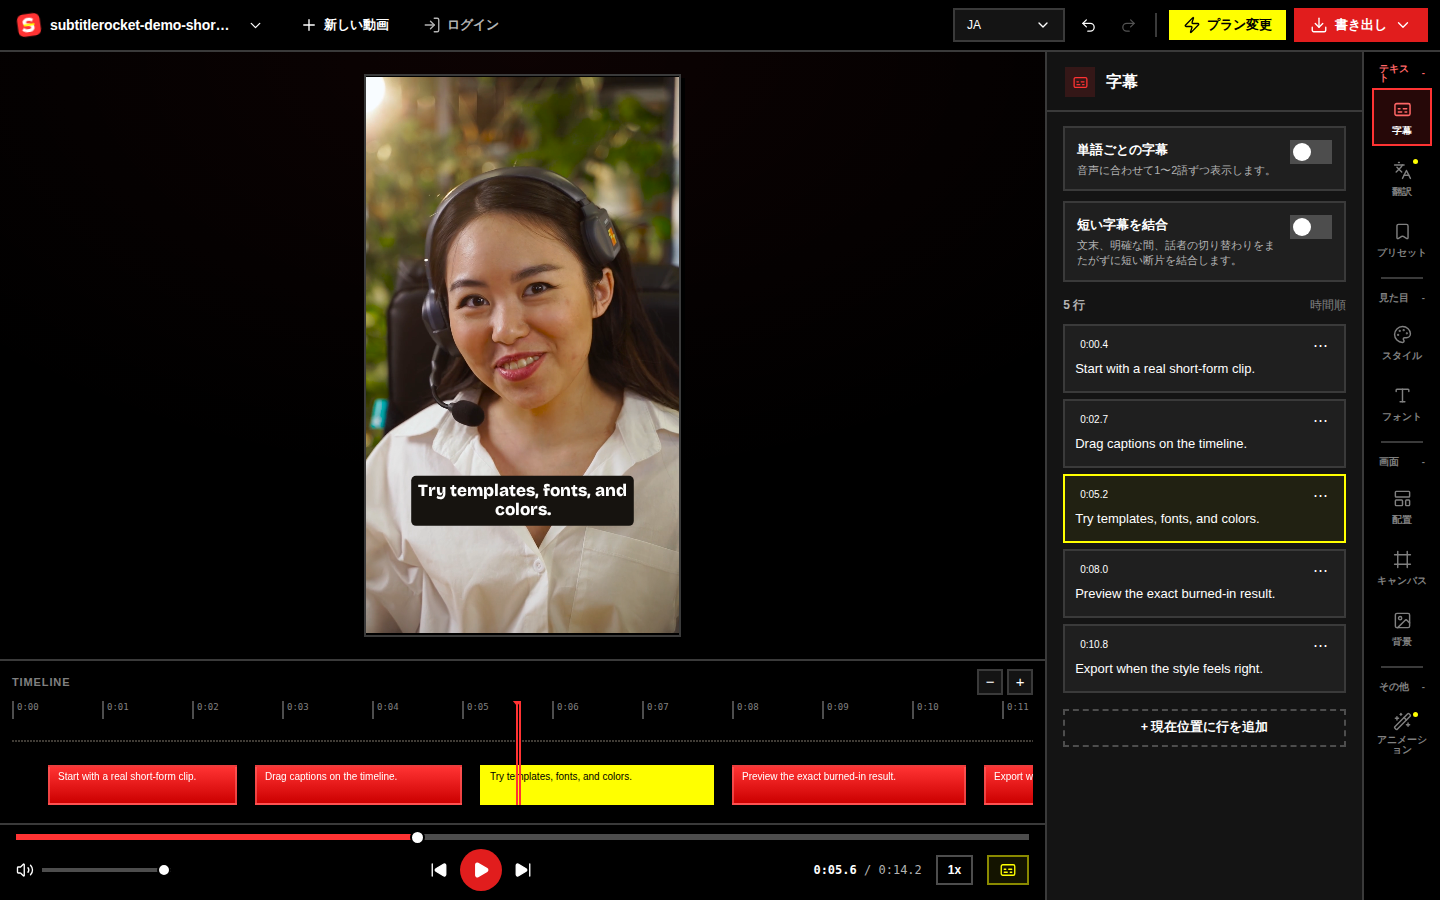Open the フォント font tool
The height and width of the screenshot is (900, 1440).
tap(1402, 404)
